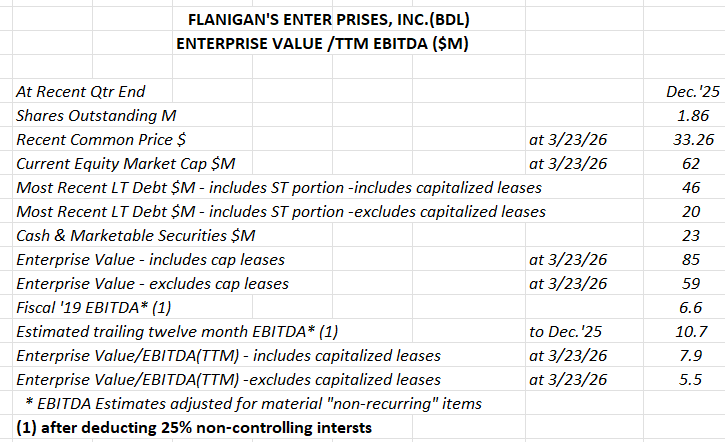This screenshot has height=442, width=725.
Task: Select the ENTERPRISE VALUE /TTM EBITDA ($M) heading
Action: 322,43
